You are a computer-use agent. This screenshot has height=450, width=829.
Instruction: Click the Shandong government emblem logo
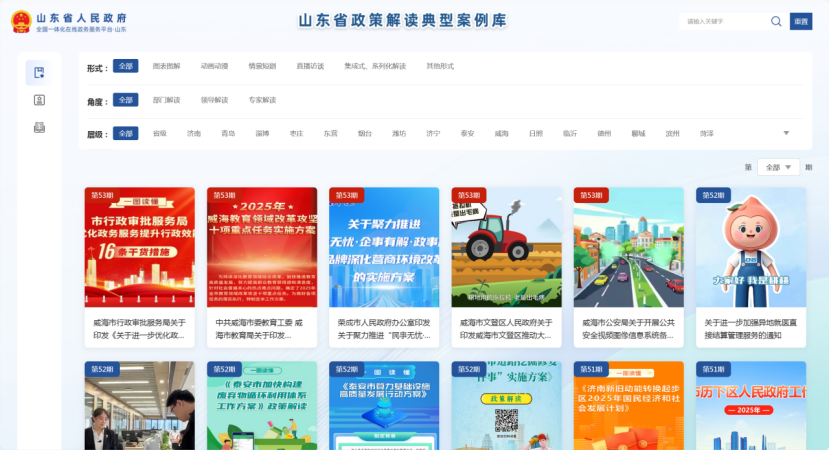click(x=21, y=22)
